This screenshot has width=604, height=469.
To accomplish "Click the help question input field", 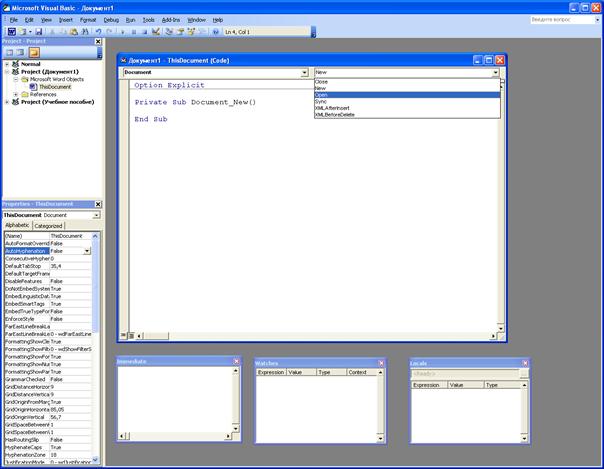I will pos(562,20).
